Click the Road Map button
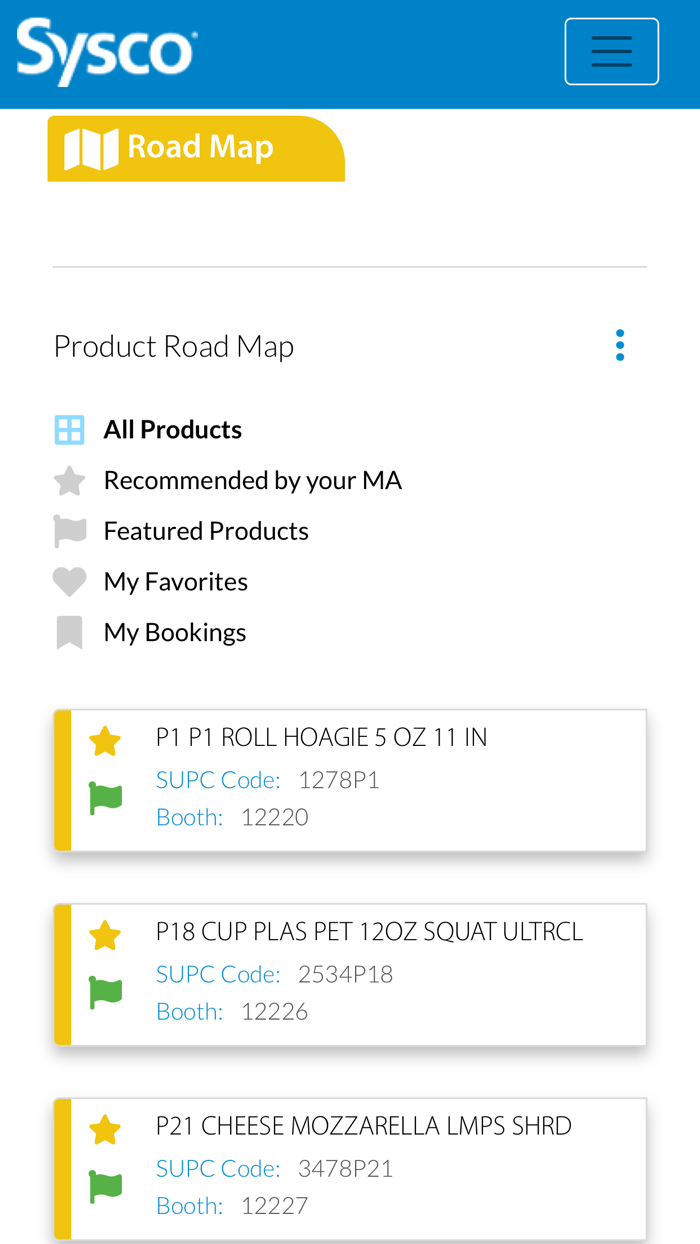700x1244 pixels. (x=196, y=147)
